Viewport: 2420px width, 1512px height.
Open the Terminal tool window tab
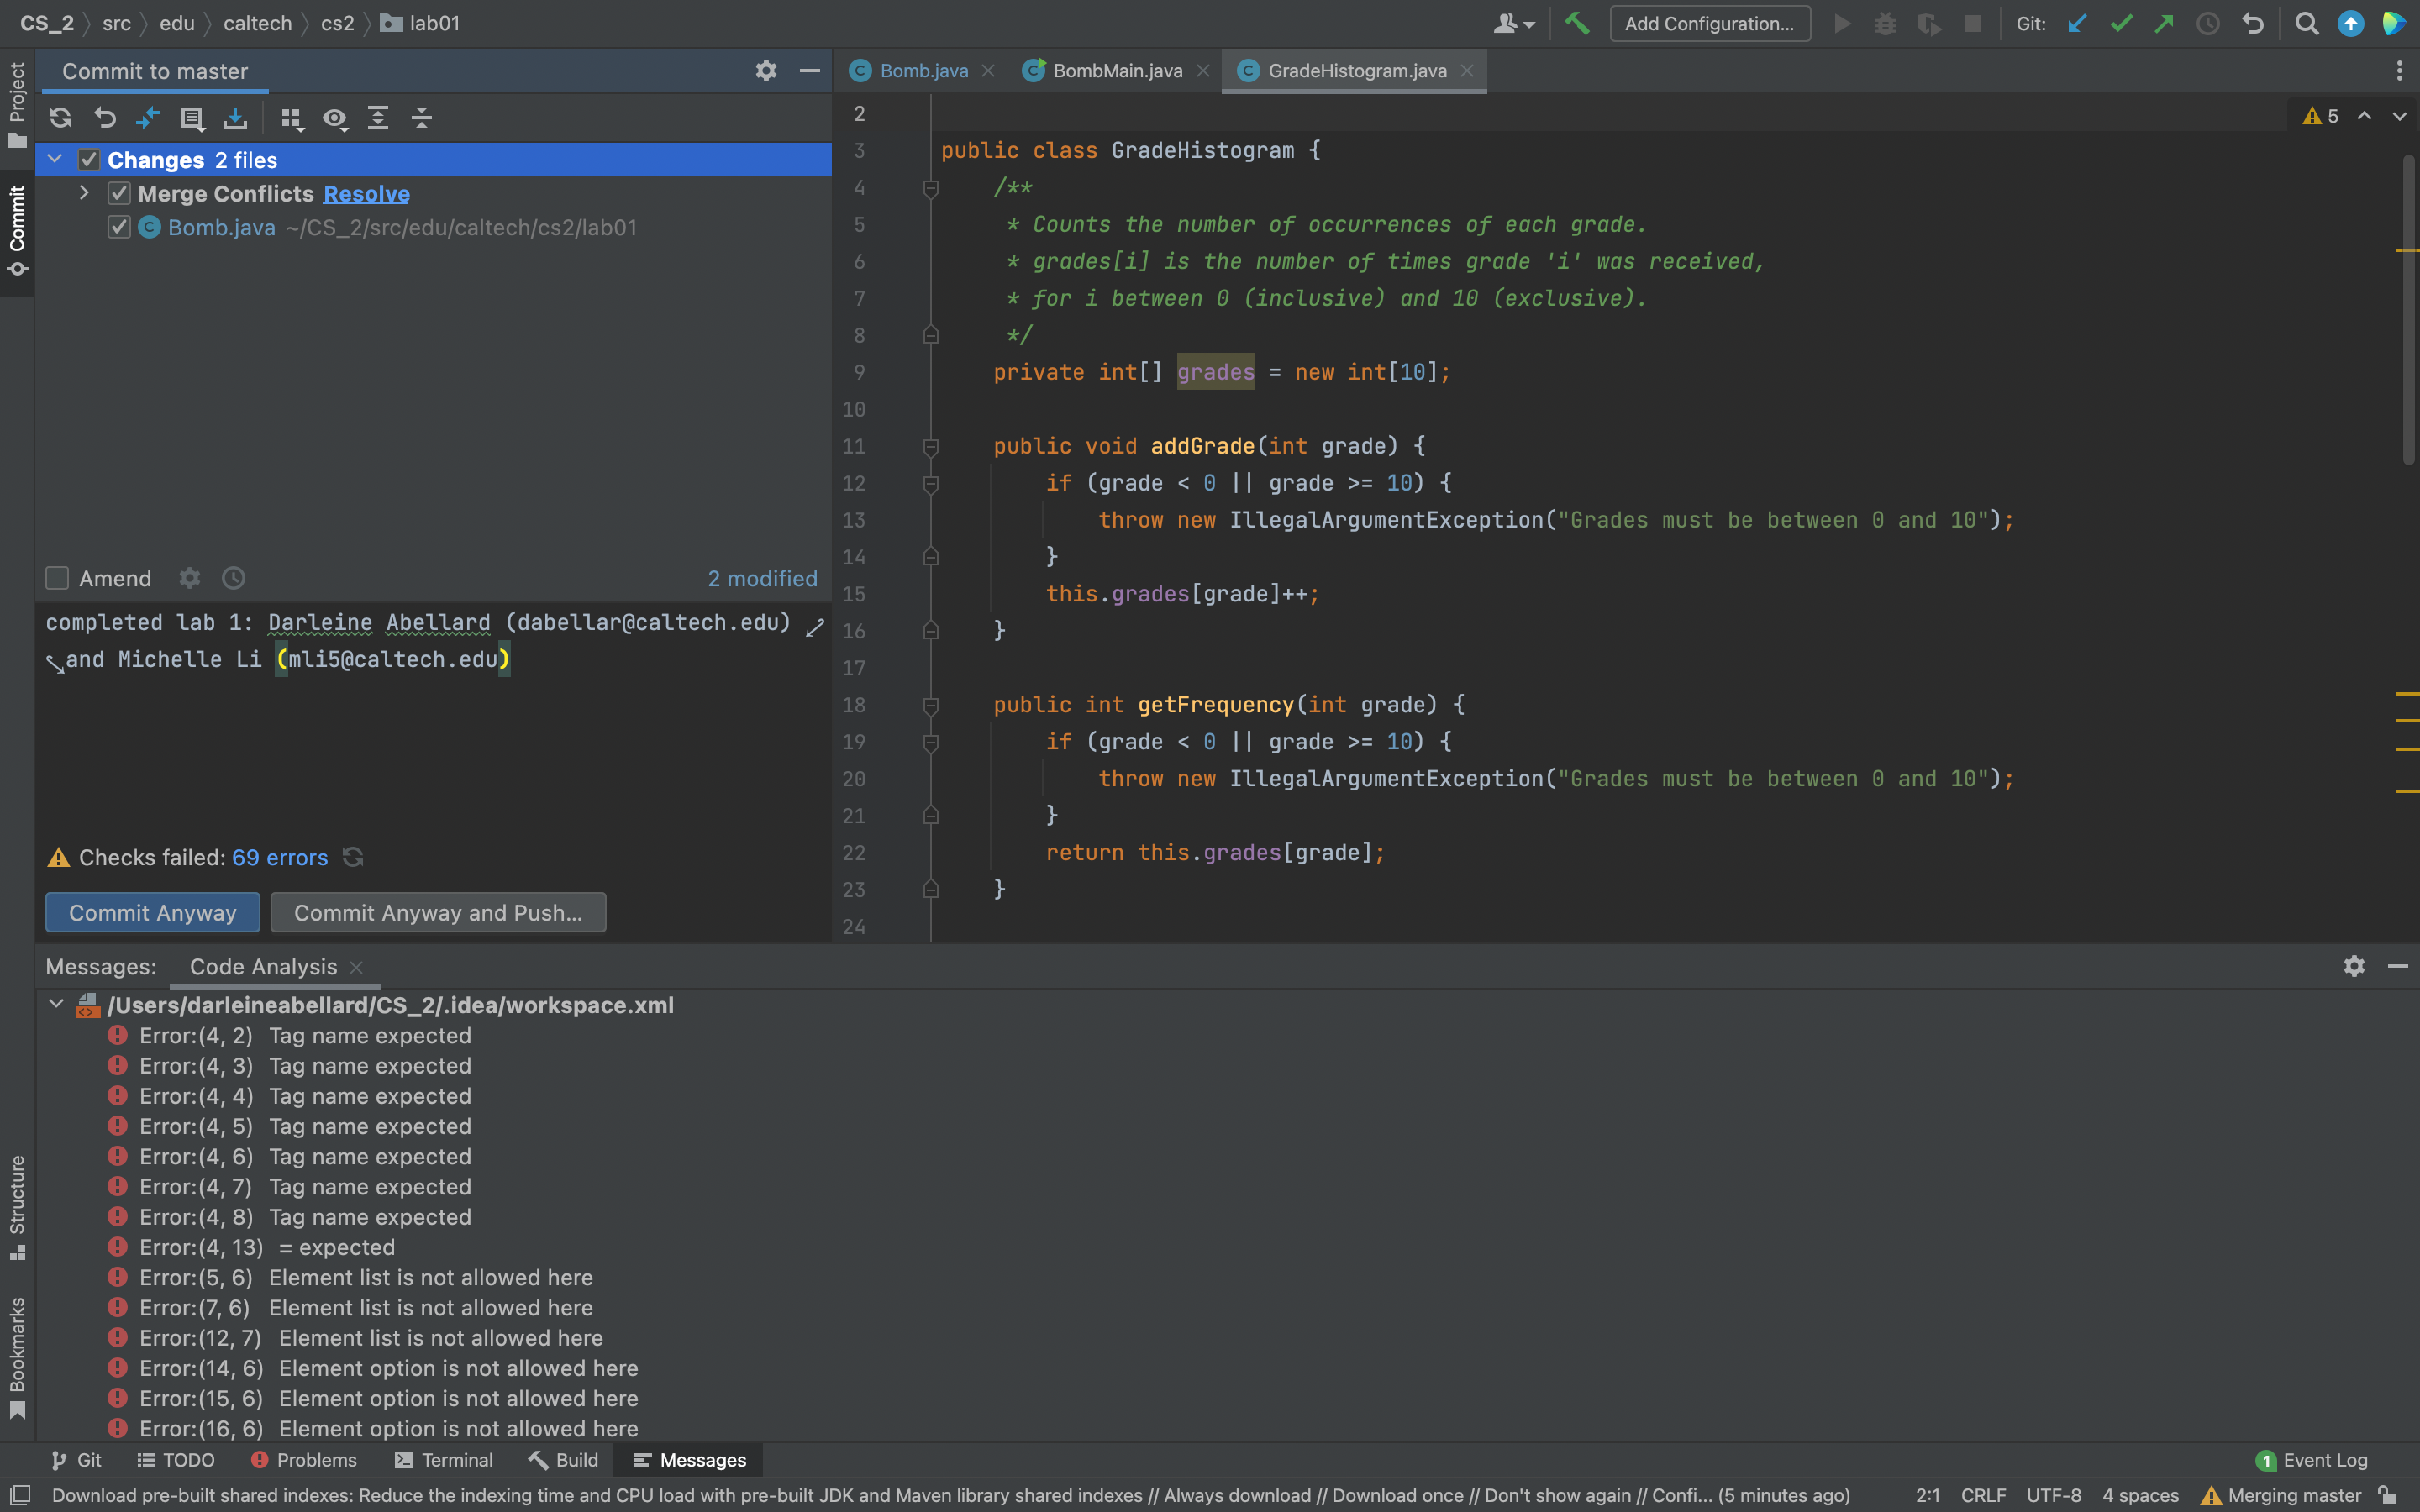[x=444, y=1460]
